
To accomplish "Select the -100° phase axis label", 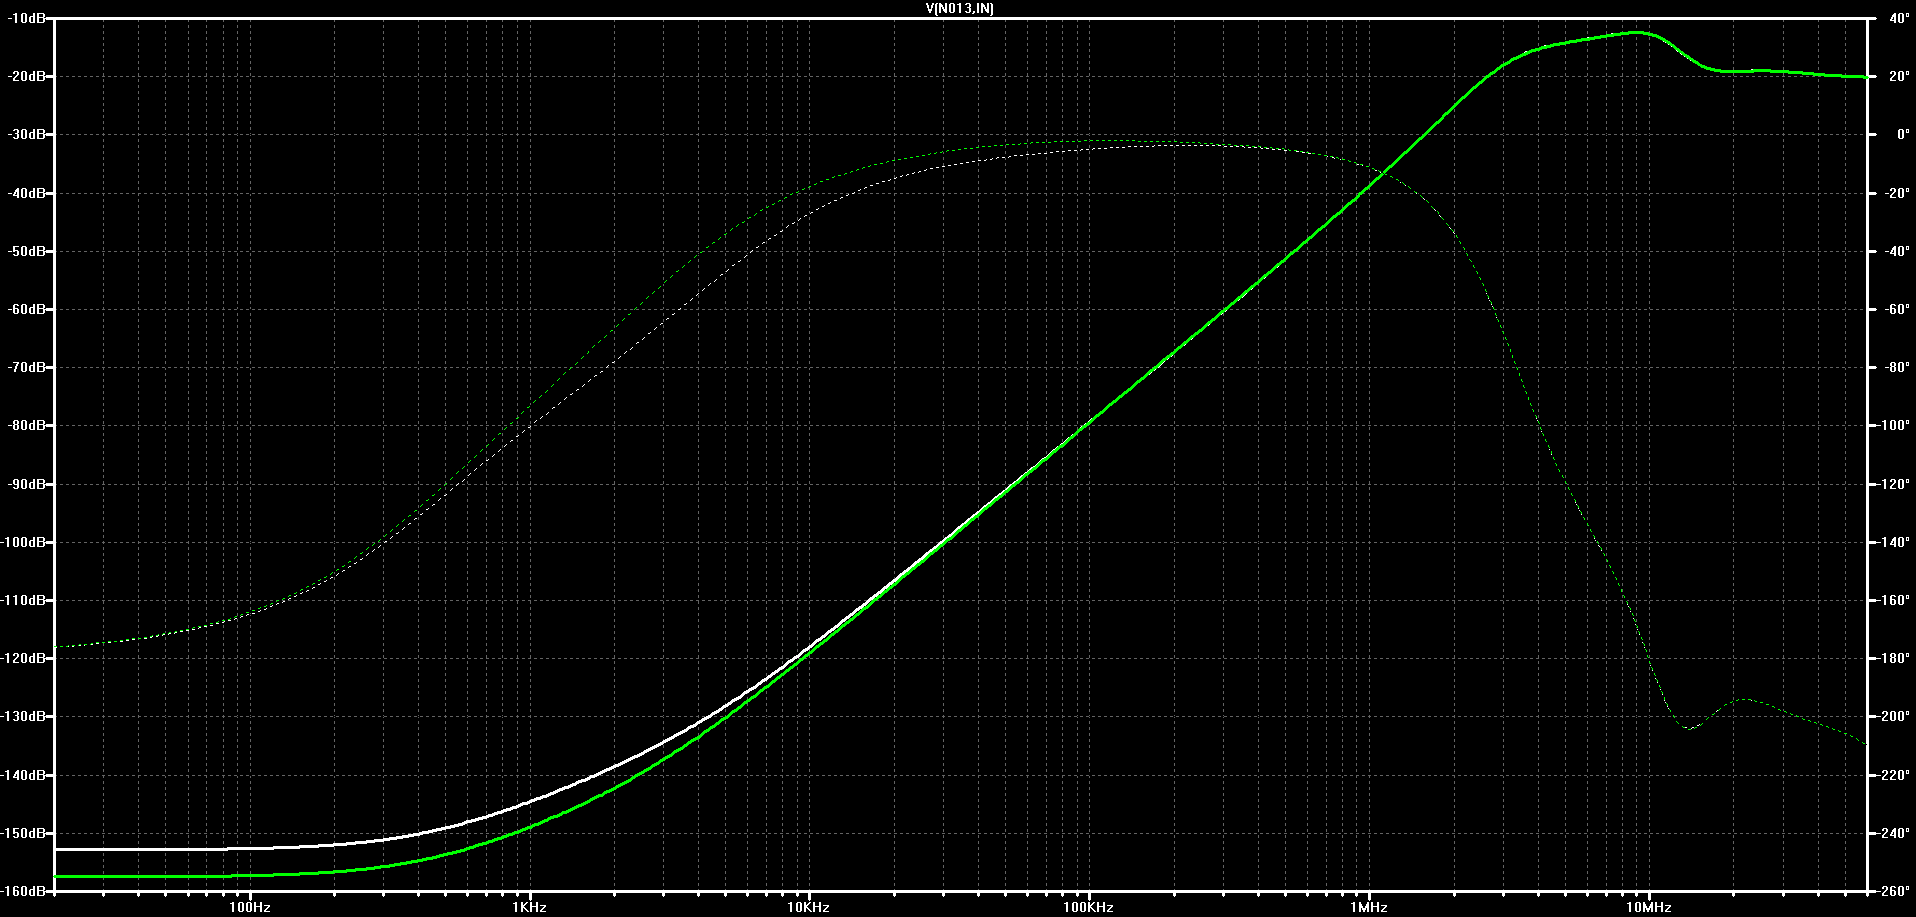I will 1893,425.
